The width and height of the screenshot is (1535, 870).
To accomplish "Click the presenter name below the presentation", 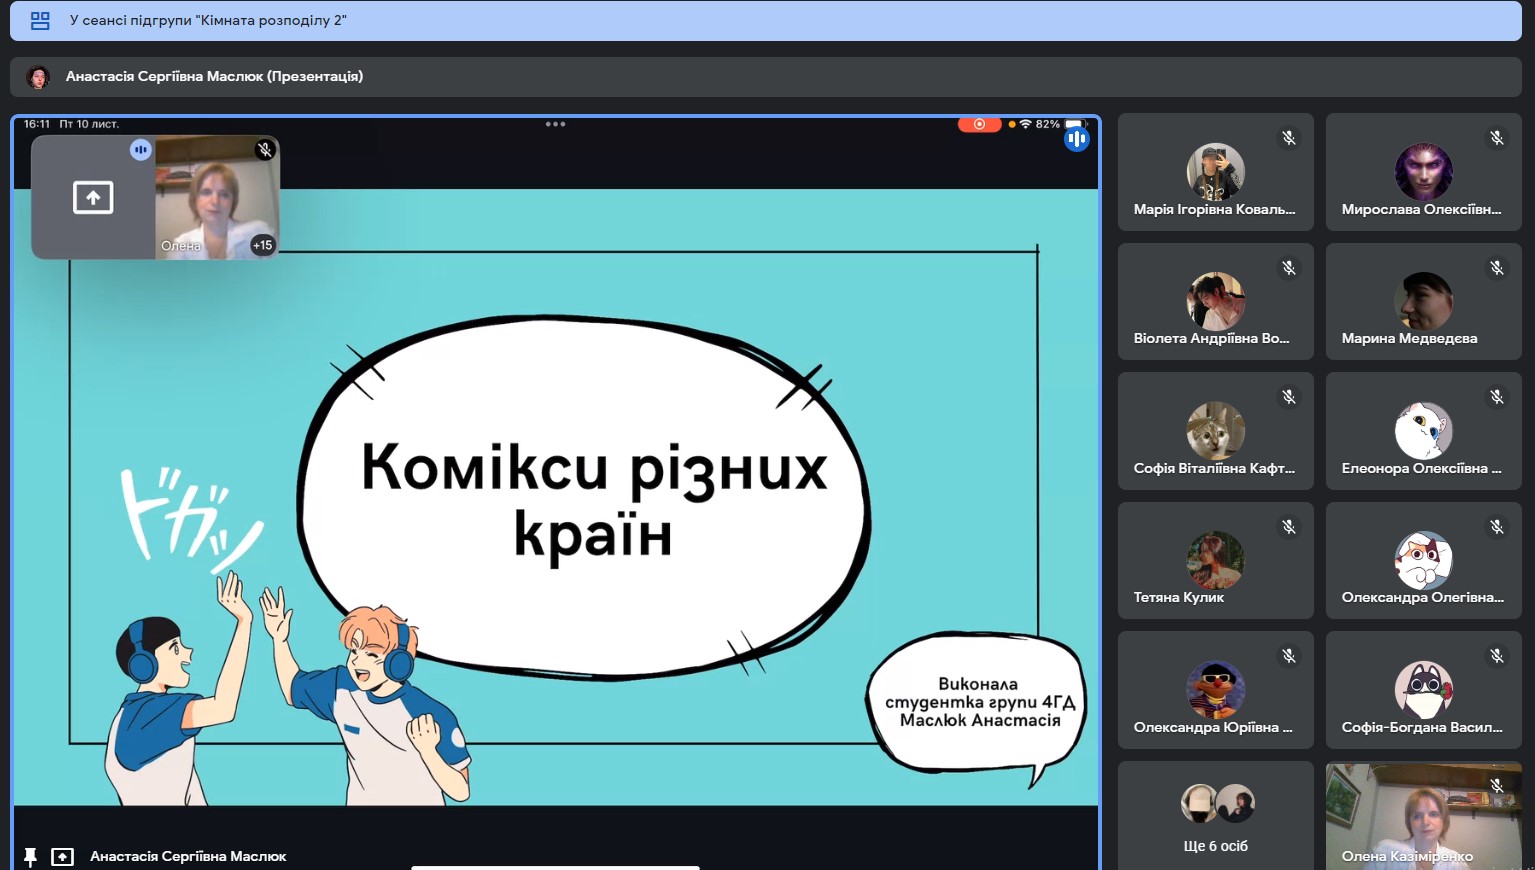I will 188,857.
